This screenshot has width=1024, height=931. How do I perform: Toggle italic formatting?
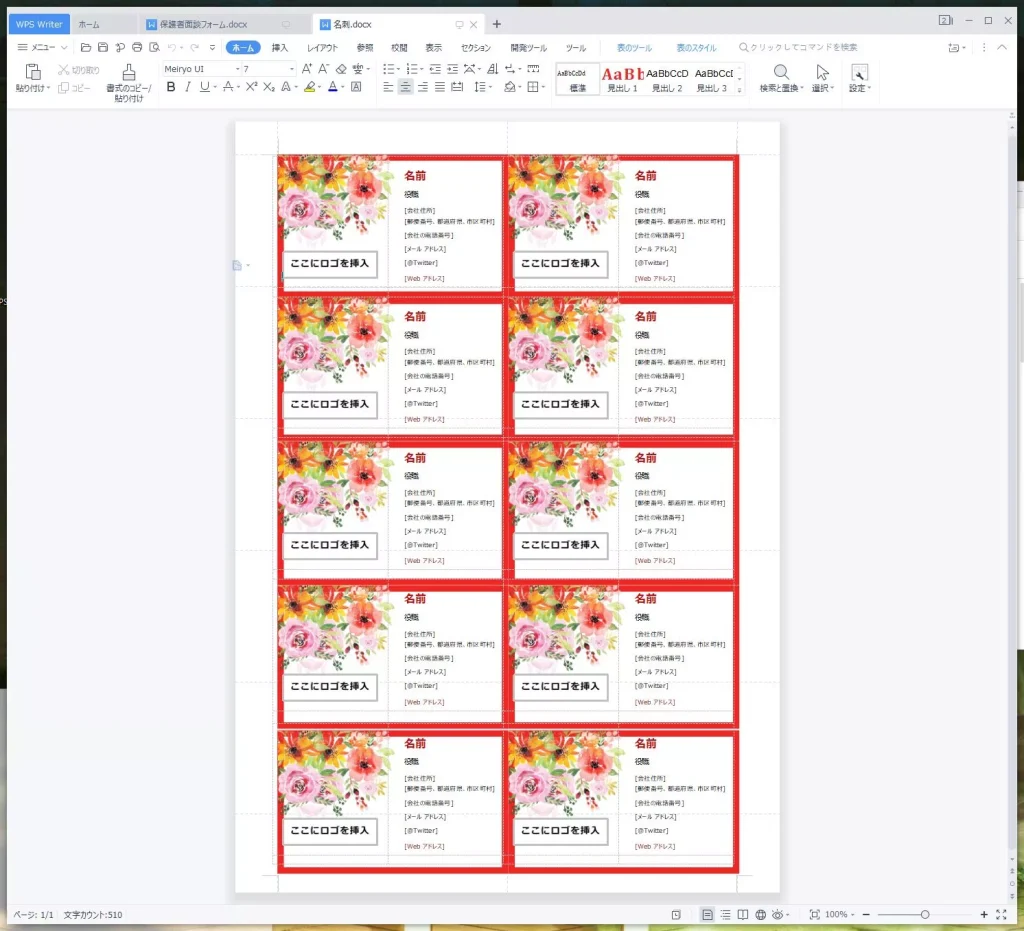click(187, 87)
